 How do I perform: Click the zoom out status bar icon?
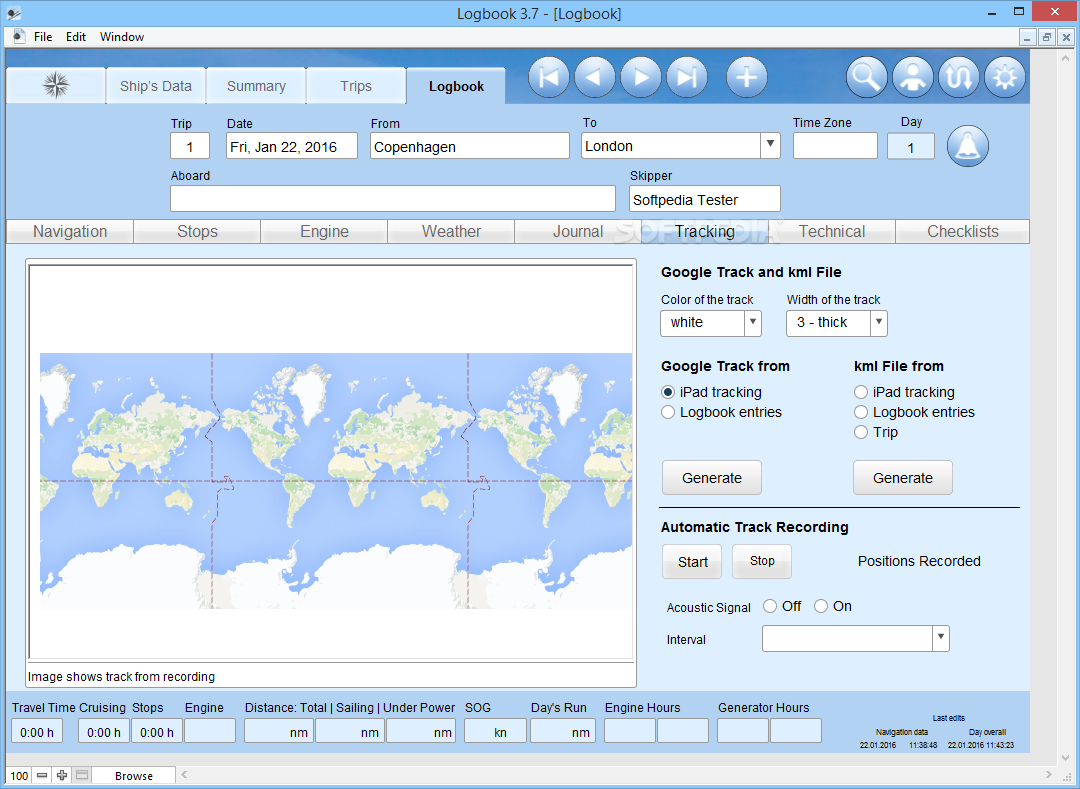point(42,775)
